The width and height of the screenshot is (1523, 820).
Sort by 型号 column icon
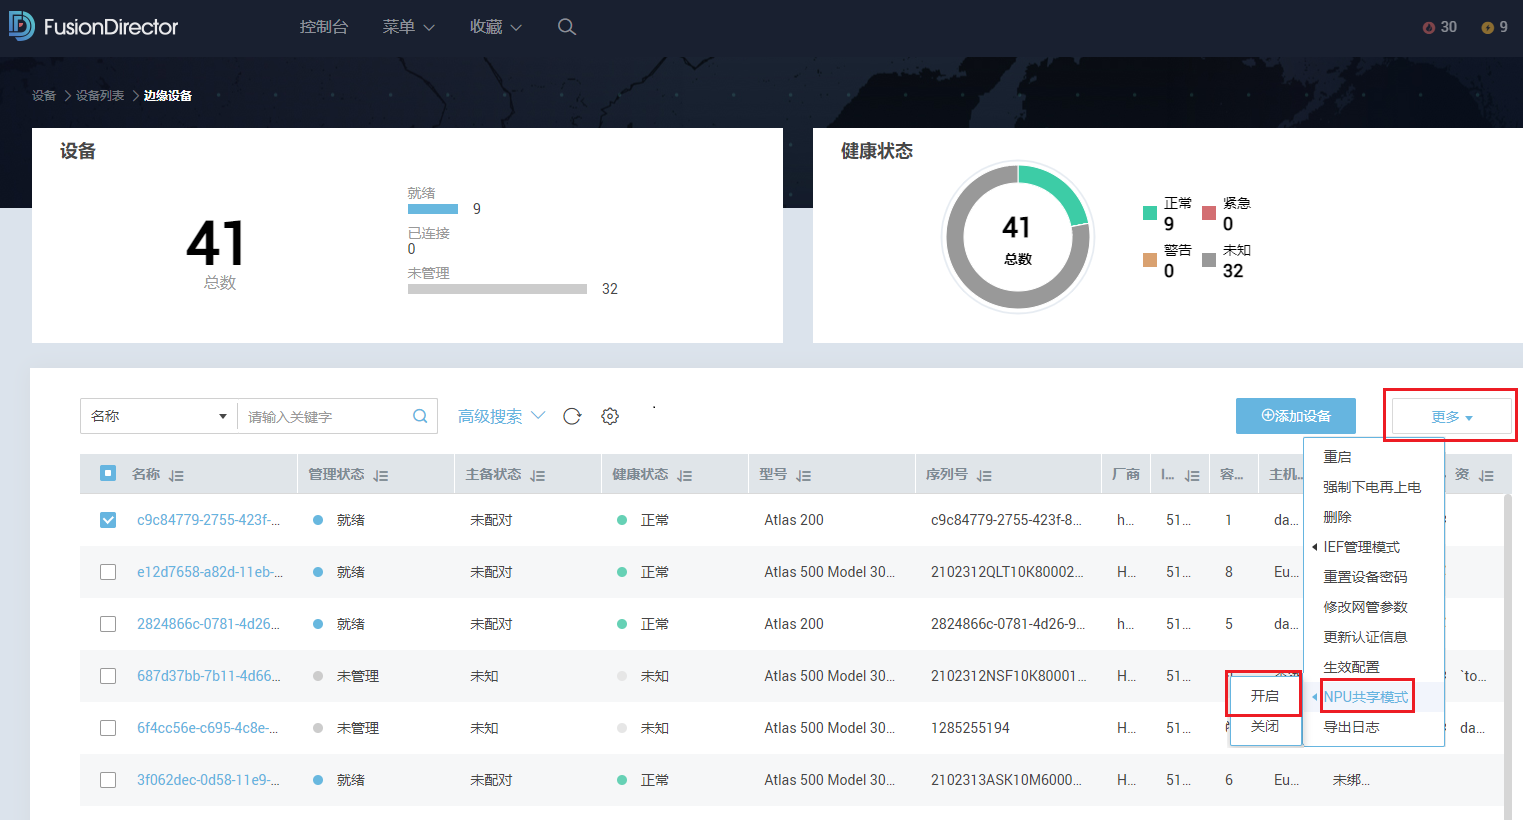click(x=804, y=476)
